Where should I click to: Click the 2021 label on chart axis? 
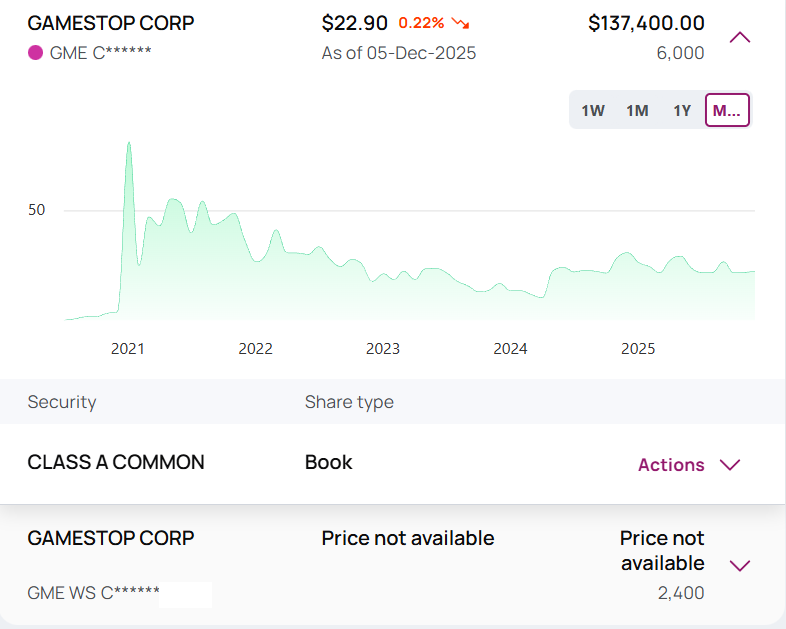(128, 349)
